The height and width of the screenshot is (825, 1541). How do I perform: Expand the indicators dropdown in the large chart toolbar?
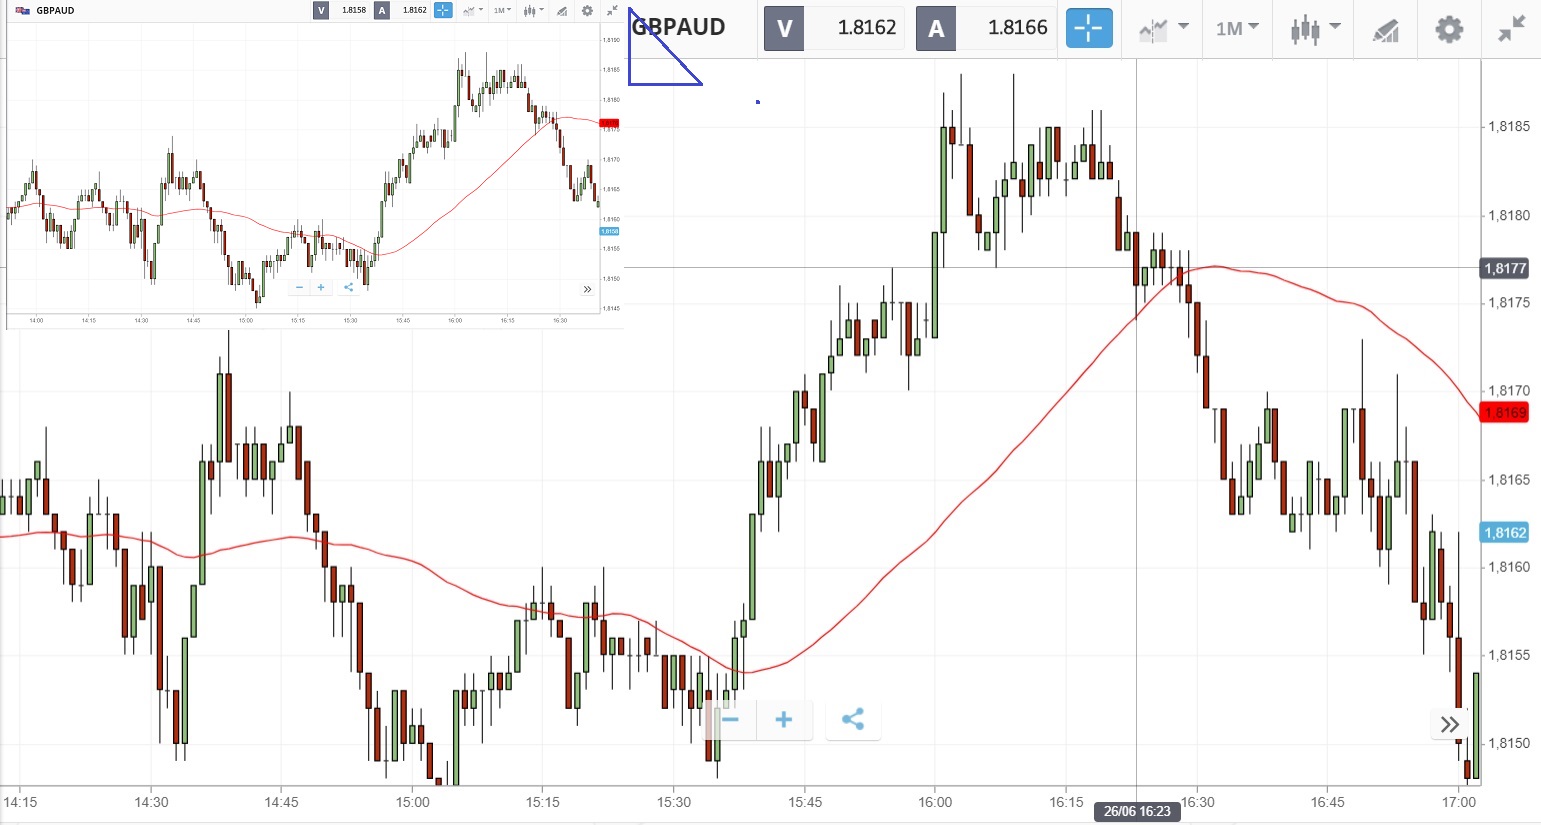pos(1163,29)
